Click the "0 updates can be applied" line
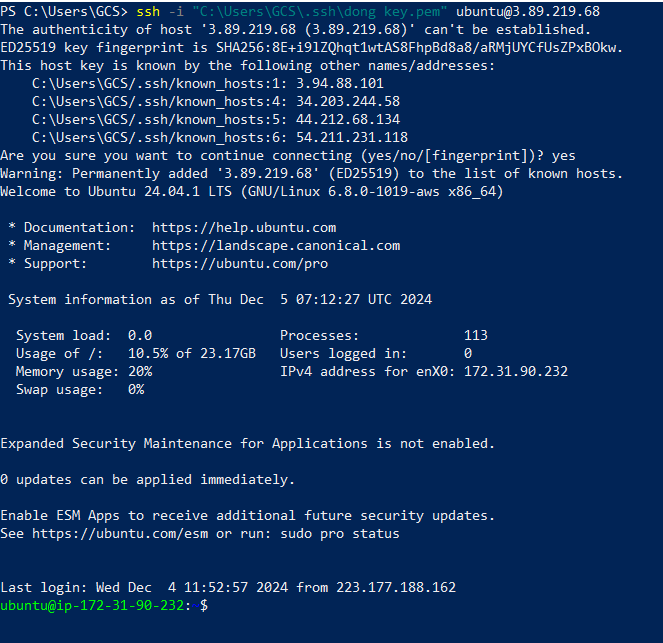This screenshot has height=643, width=663. tap(148, 480)
